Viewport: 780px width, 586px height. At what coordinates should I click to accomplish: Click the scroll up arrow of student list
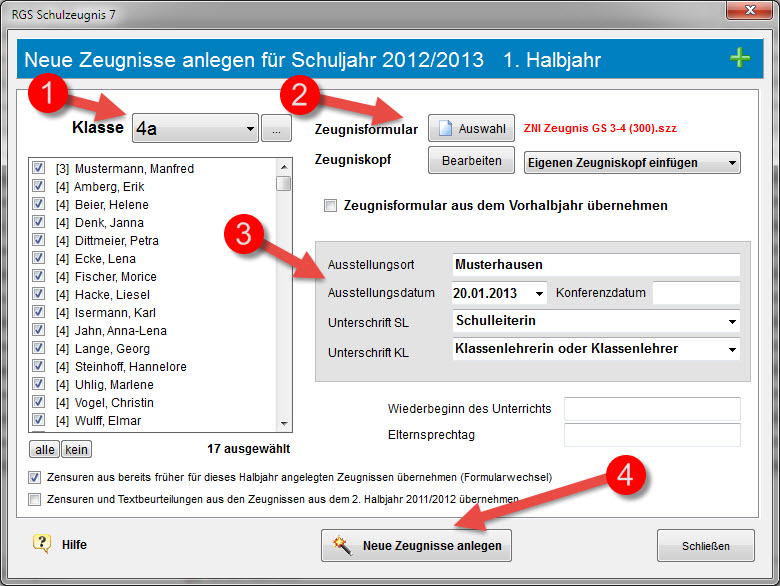284,167
